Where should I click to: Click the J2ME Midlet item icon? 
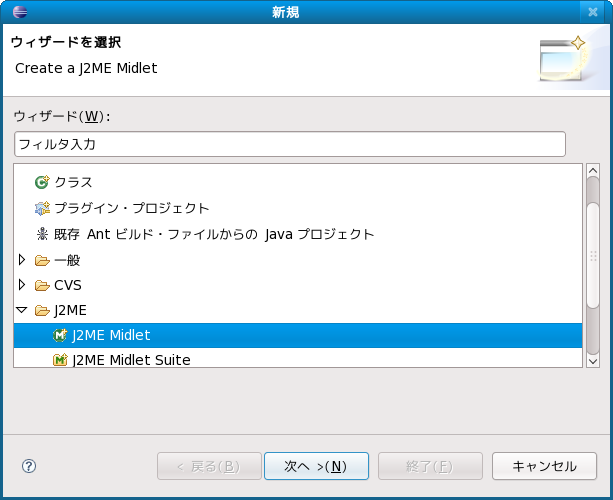tap(60, 336)
